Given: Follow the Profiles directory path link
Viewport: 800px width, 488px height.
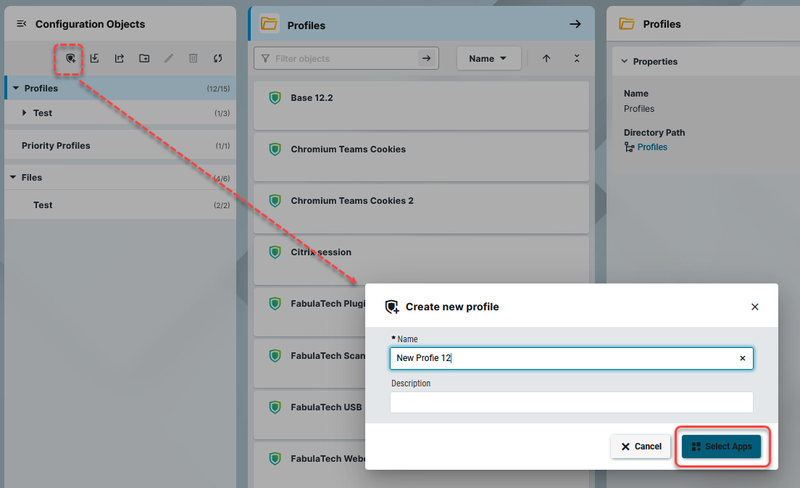Looking at the screenshot, I should (652, 147).
